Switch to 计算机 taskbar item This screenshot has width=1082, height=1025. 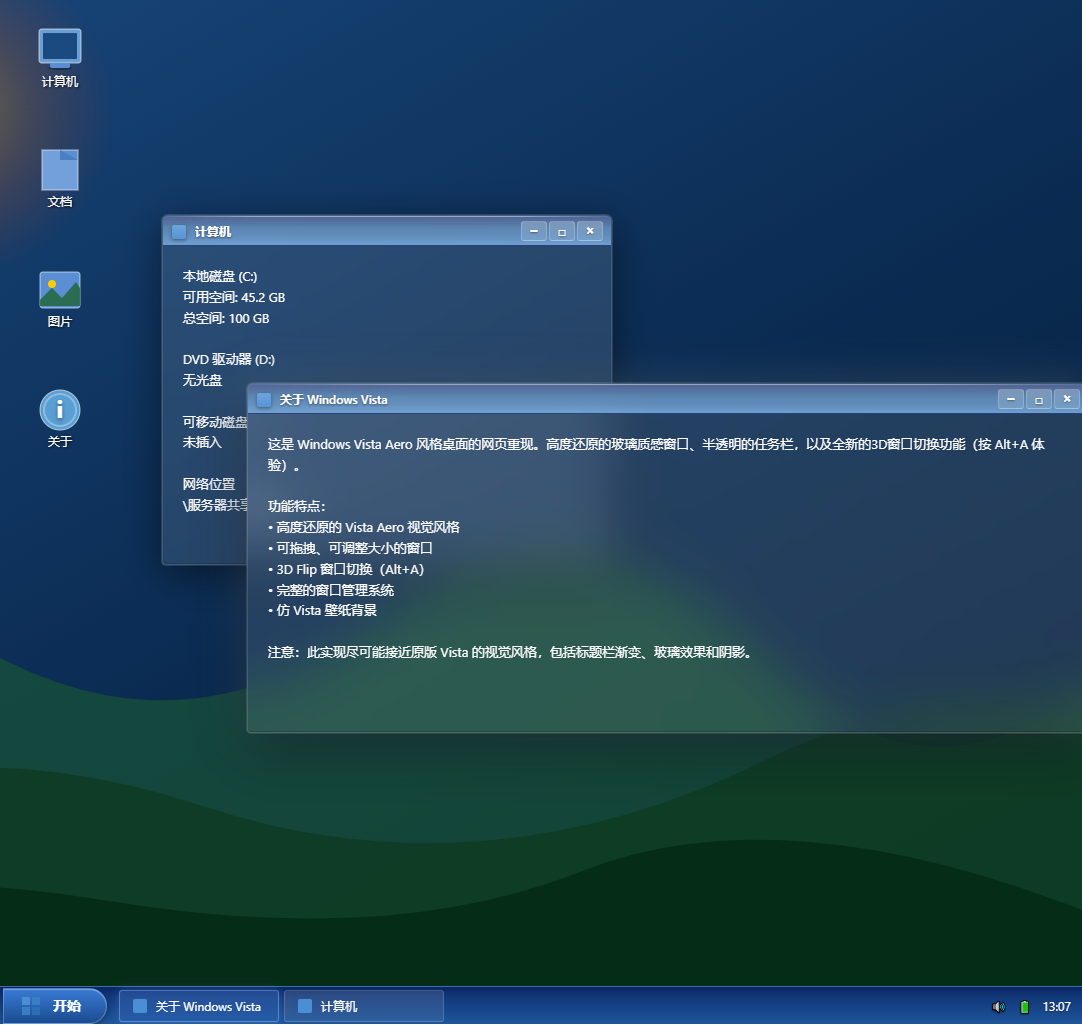pos(364,1006)
